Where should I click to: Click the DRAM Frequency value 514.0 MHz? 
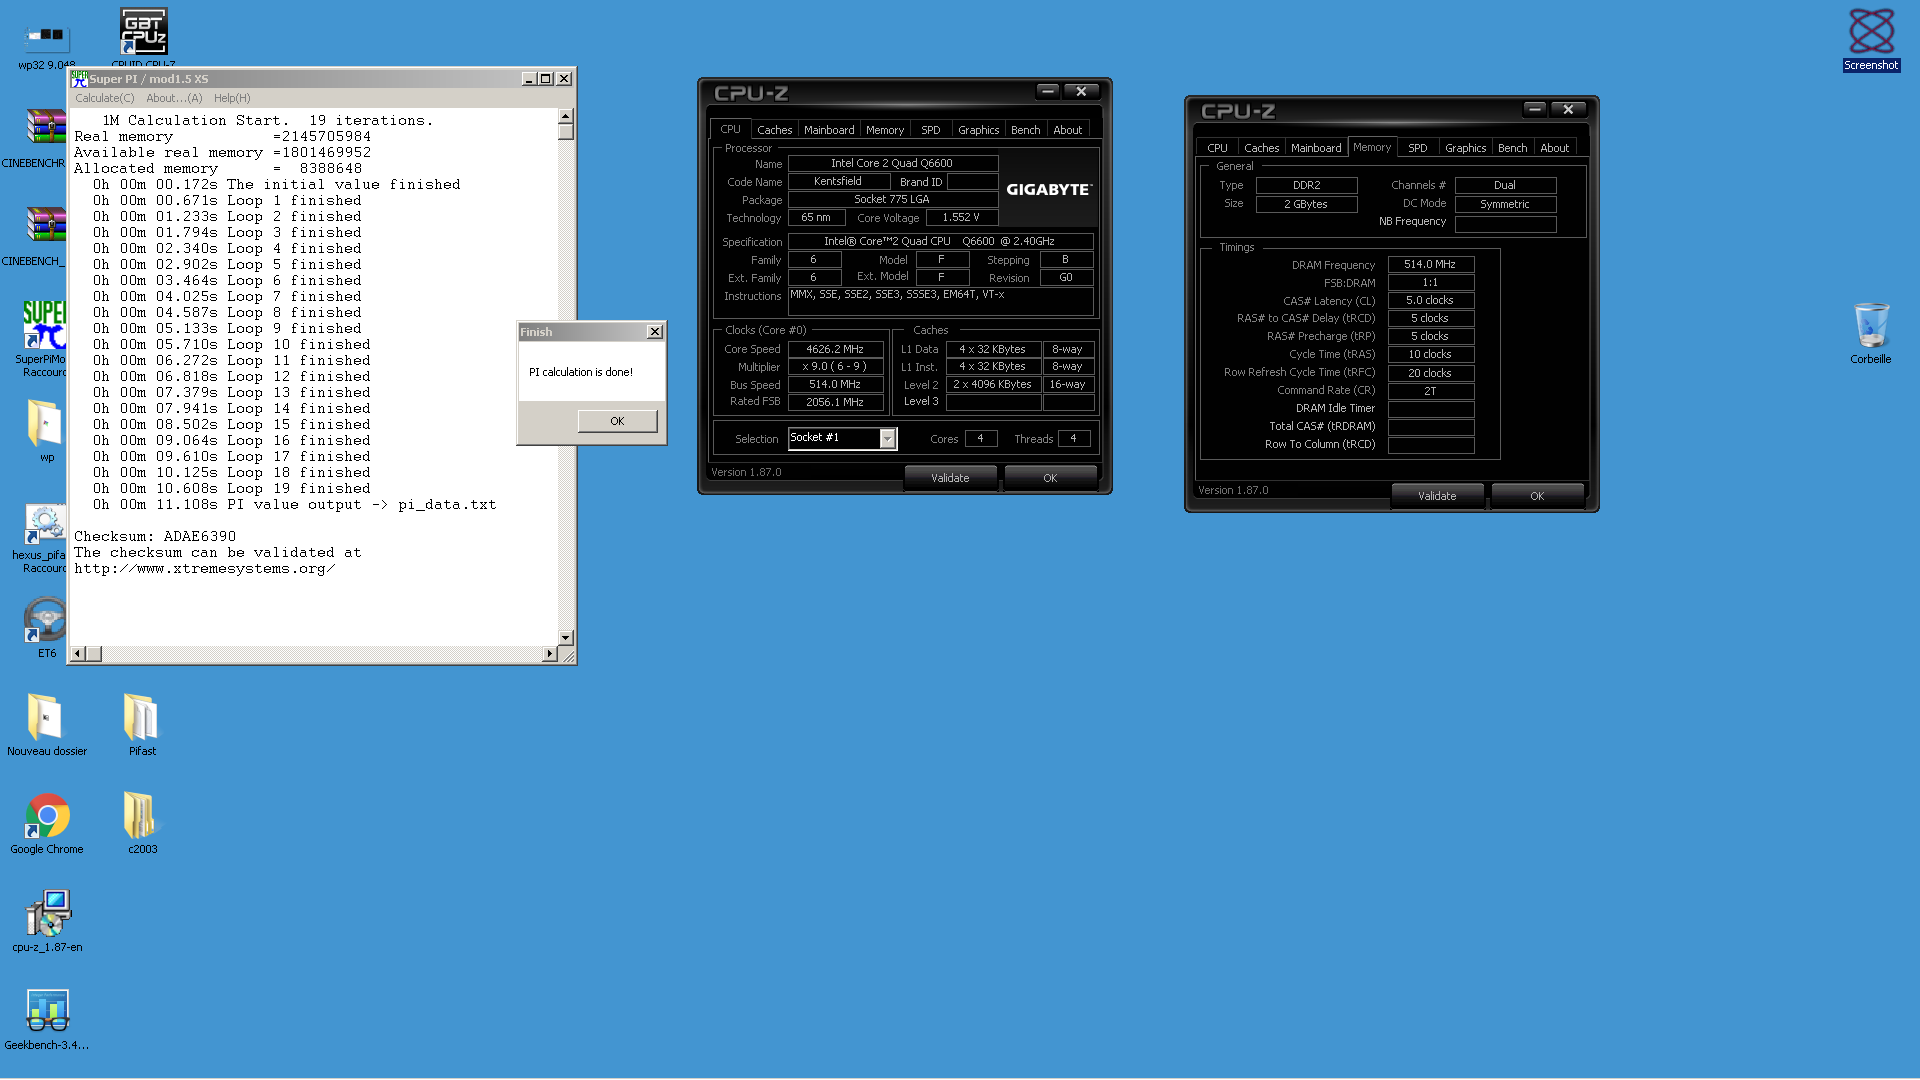(x=1430, y=265)
